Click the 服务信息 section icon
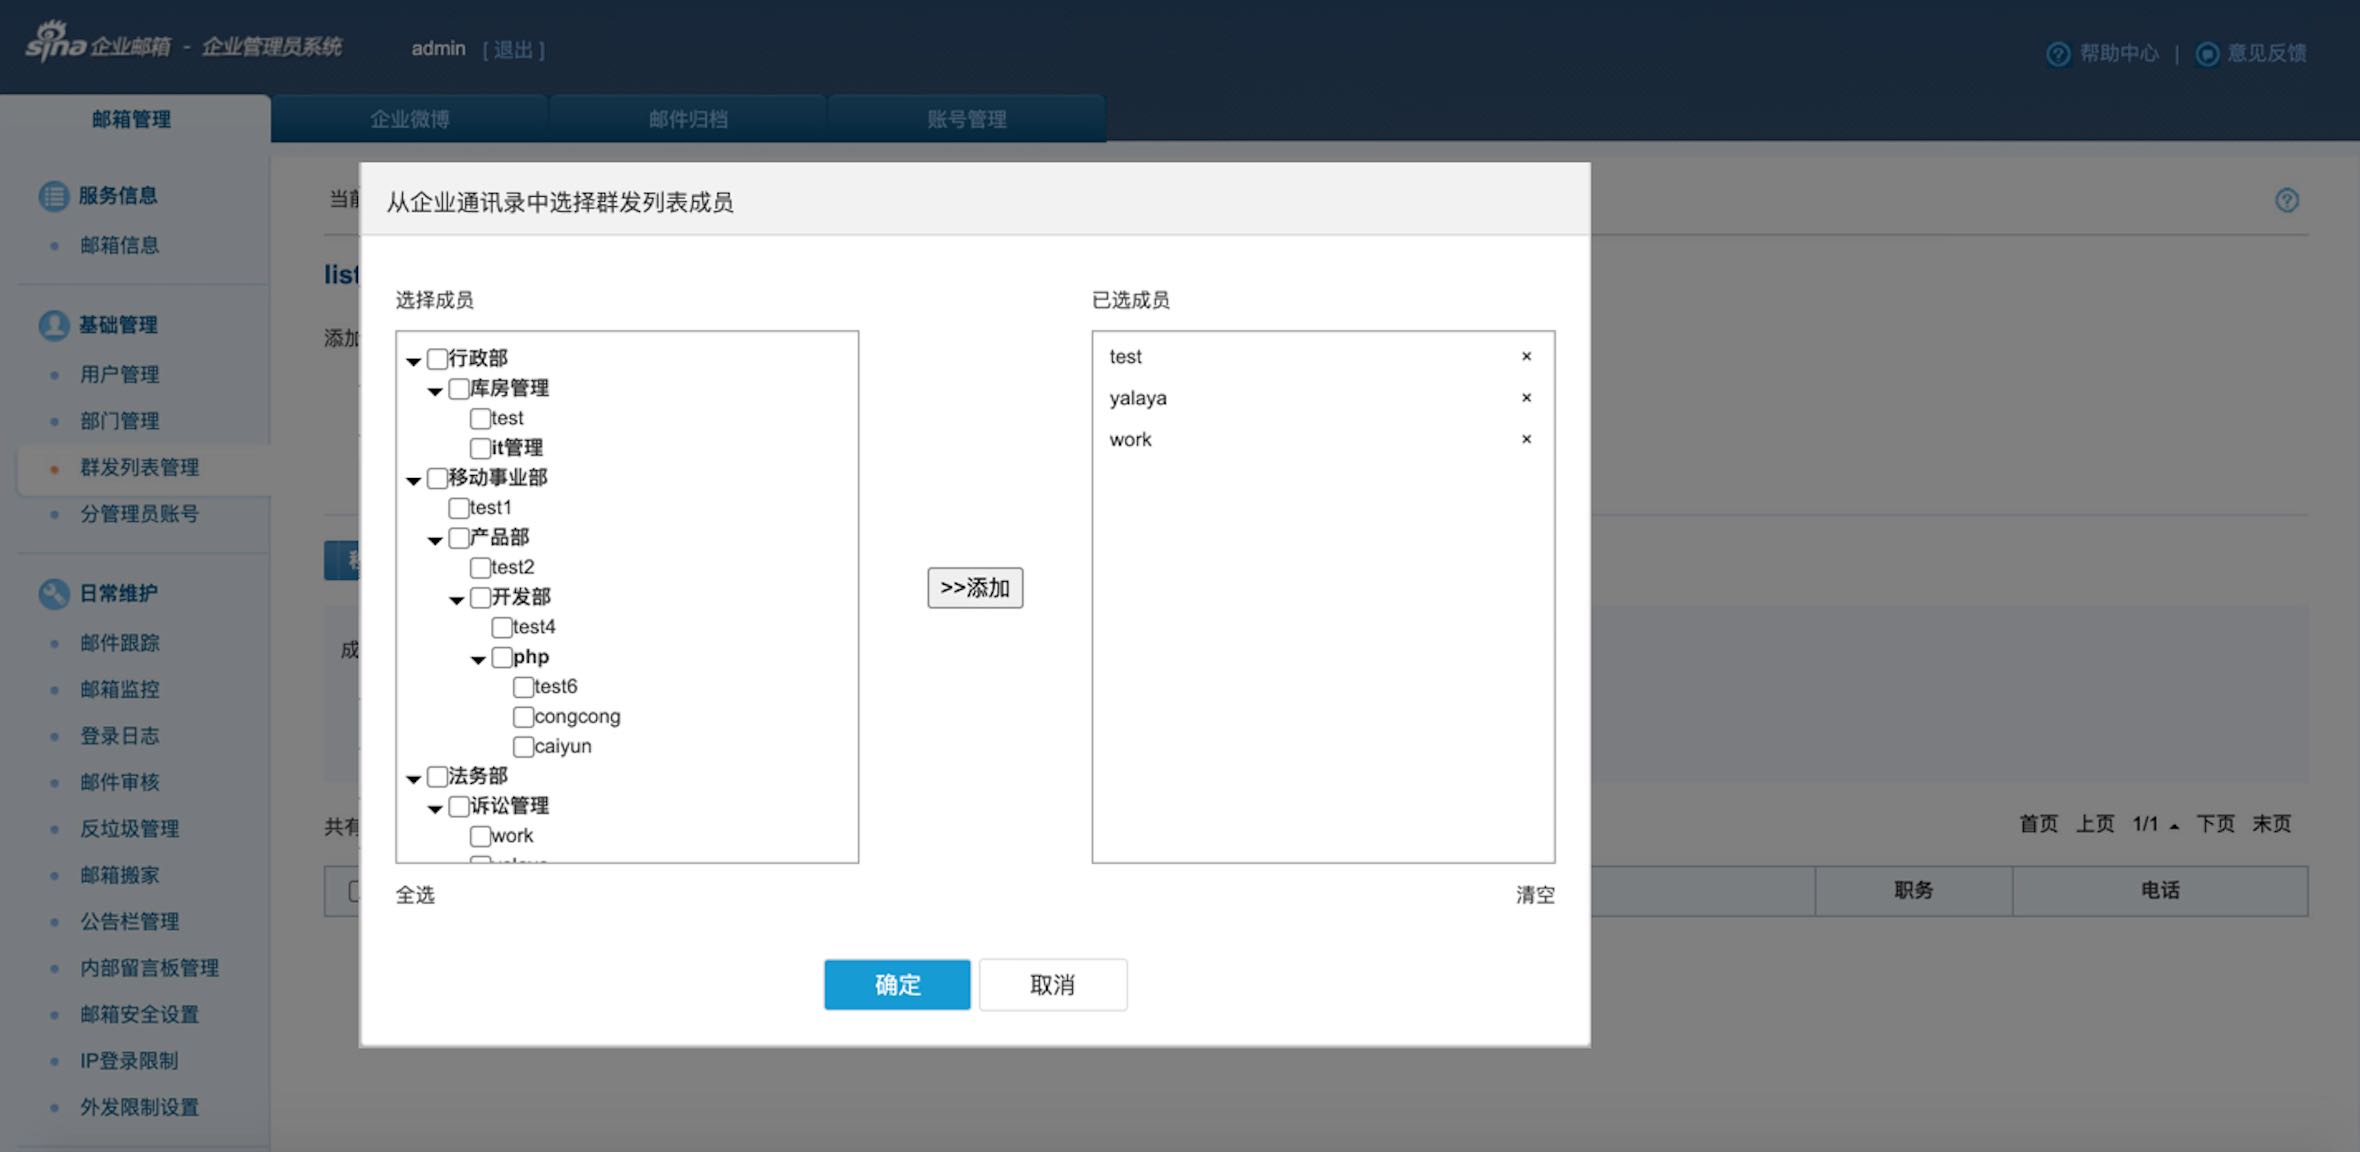The image size is (2360, 1152). pyautogui.click(x=53, y=196)
